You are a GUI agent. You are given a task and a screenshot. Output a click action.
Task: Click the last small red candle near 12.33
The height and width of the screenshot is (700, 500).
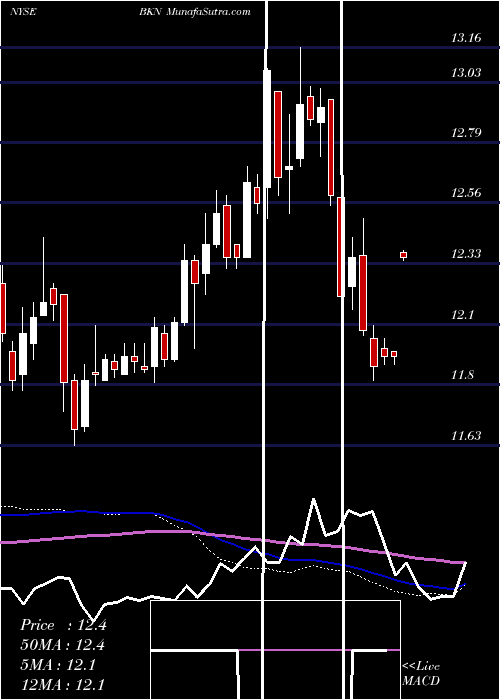tap(404, 255)
